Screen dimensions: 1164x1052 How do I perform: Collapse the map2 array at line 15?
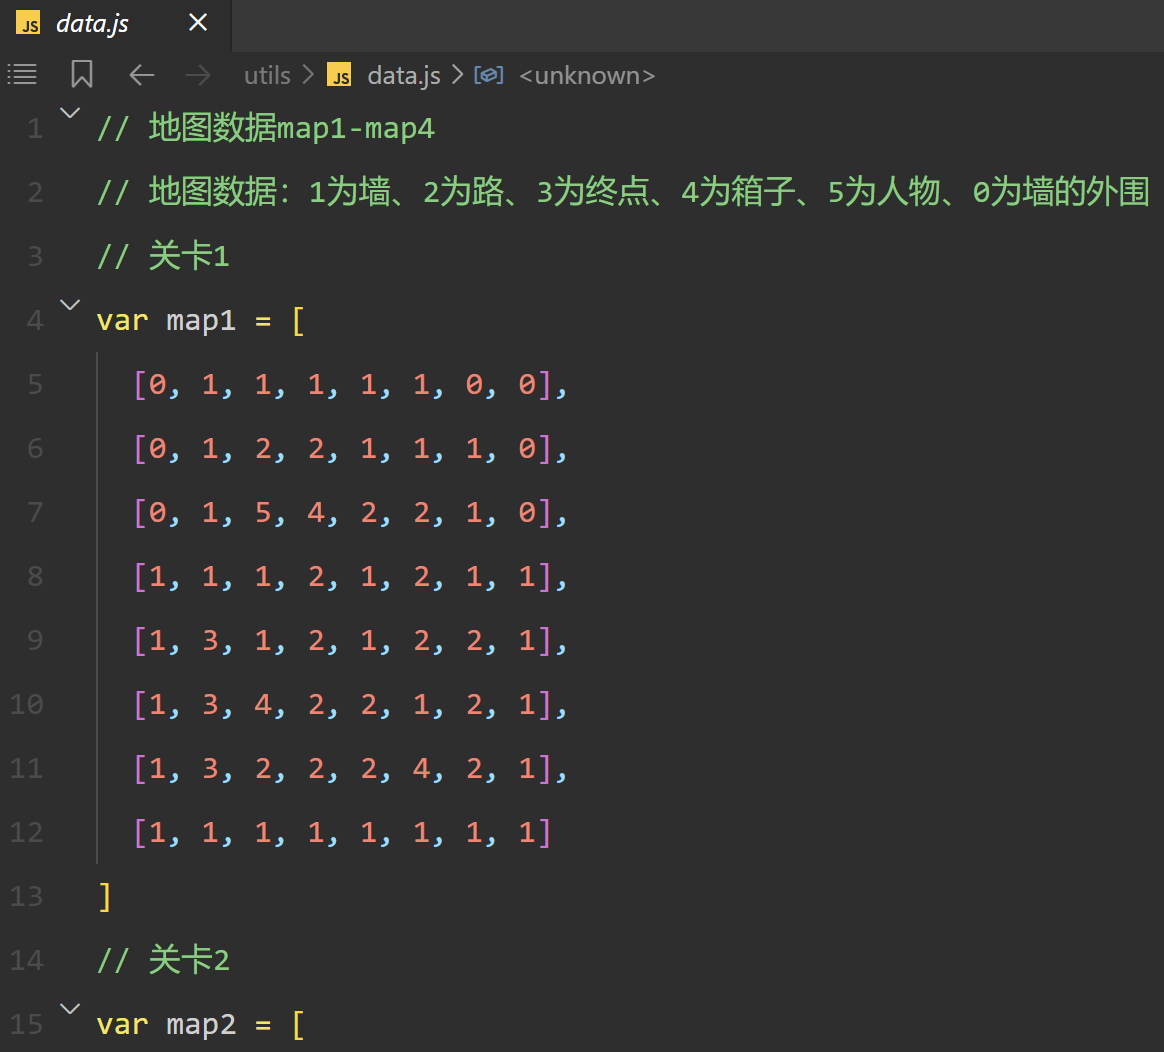[68, 1008]
